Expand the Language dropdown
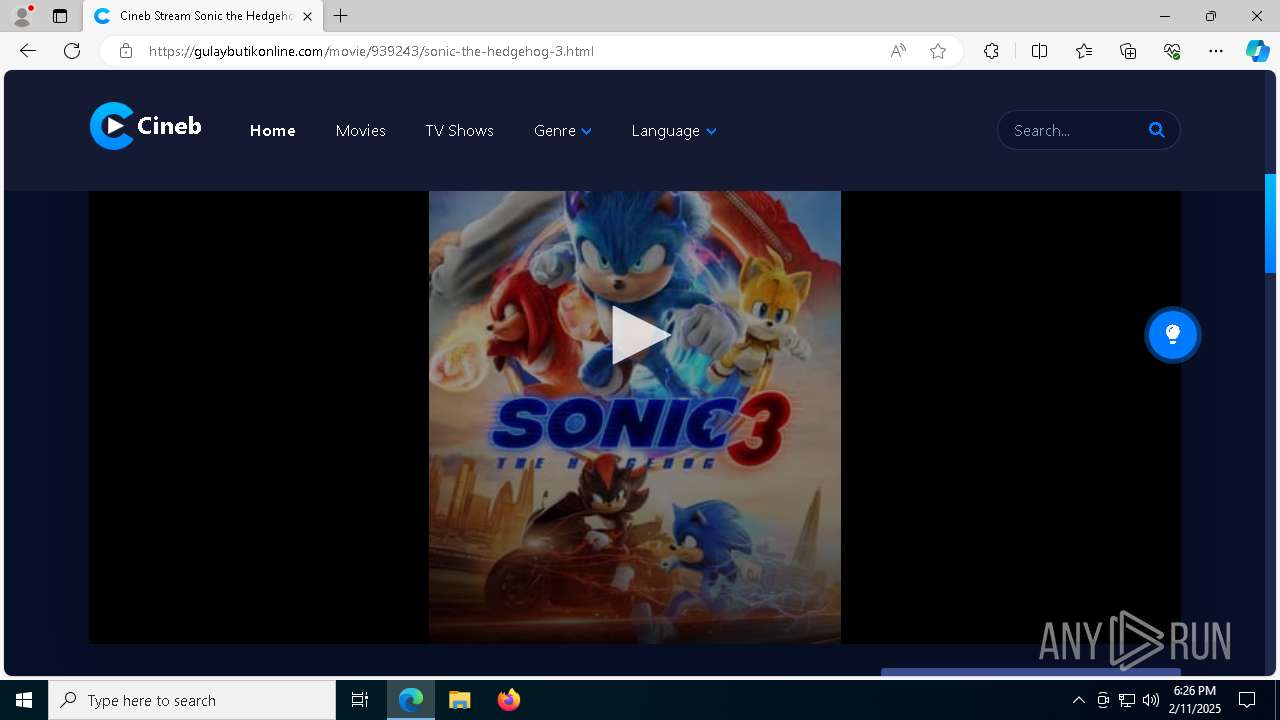This screenshot has height=720, width=1280. pos(673,131)
